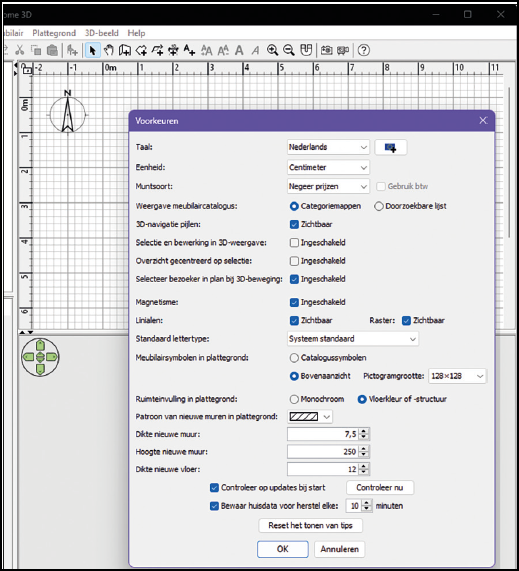Select the arrow selection tool in toolbar

(x=93, y=50)
